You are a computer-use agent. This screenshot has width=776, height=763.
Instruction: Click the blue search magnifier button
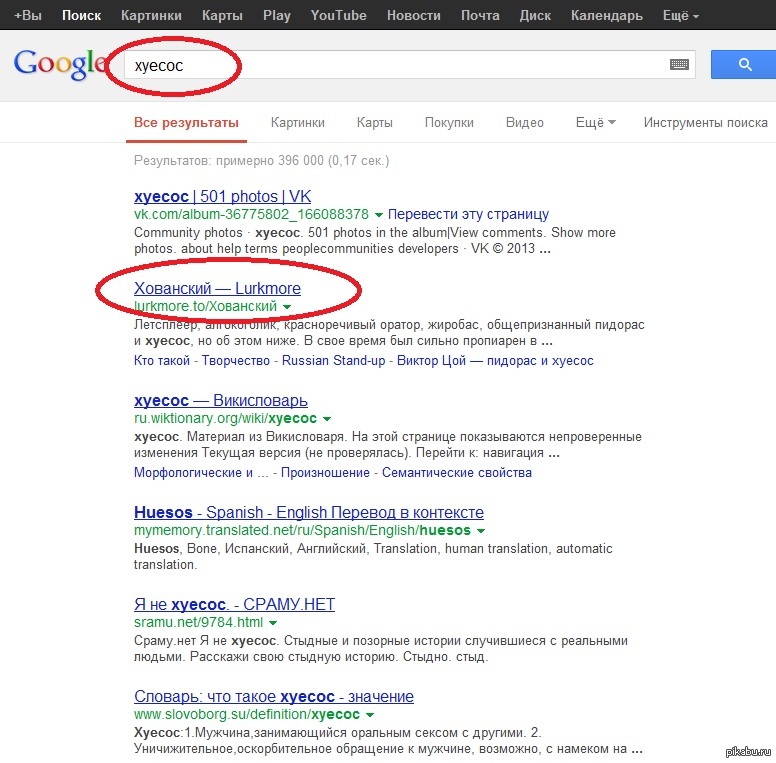pyautogui.click(x=744, y=64)
